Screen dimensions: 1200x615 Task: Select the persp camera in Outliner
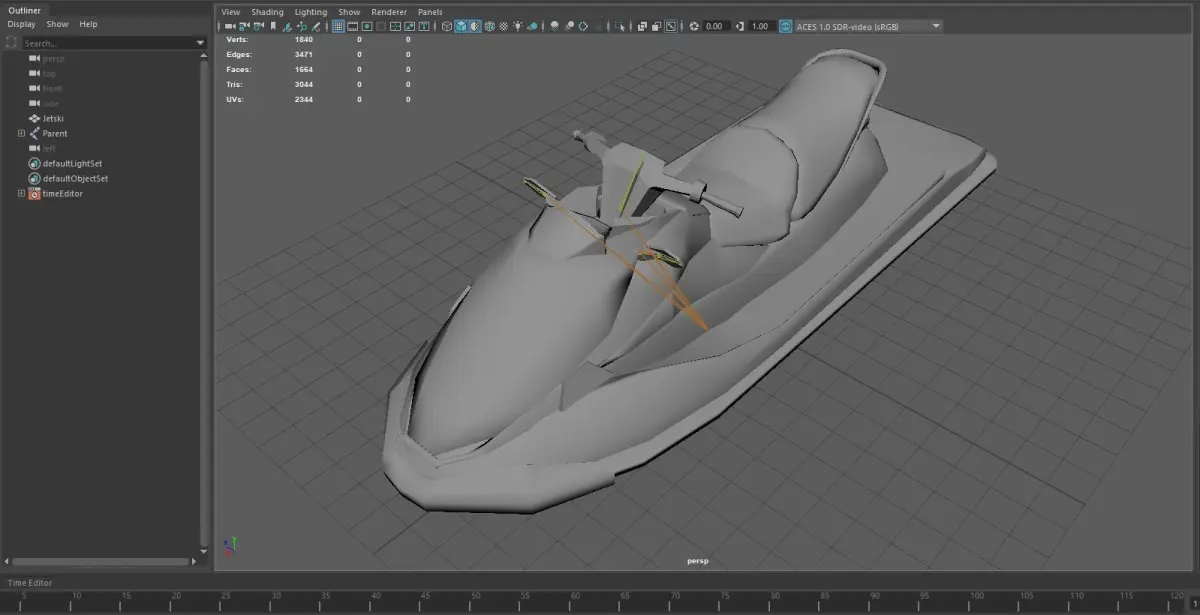click(x=53, y=58)
